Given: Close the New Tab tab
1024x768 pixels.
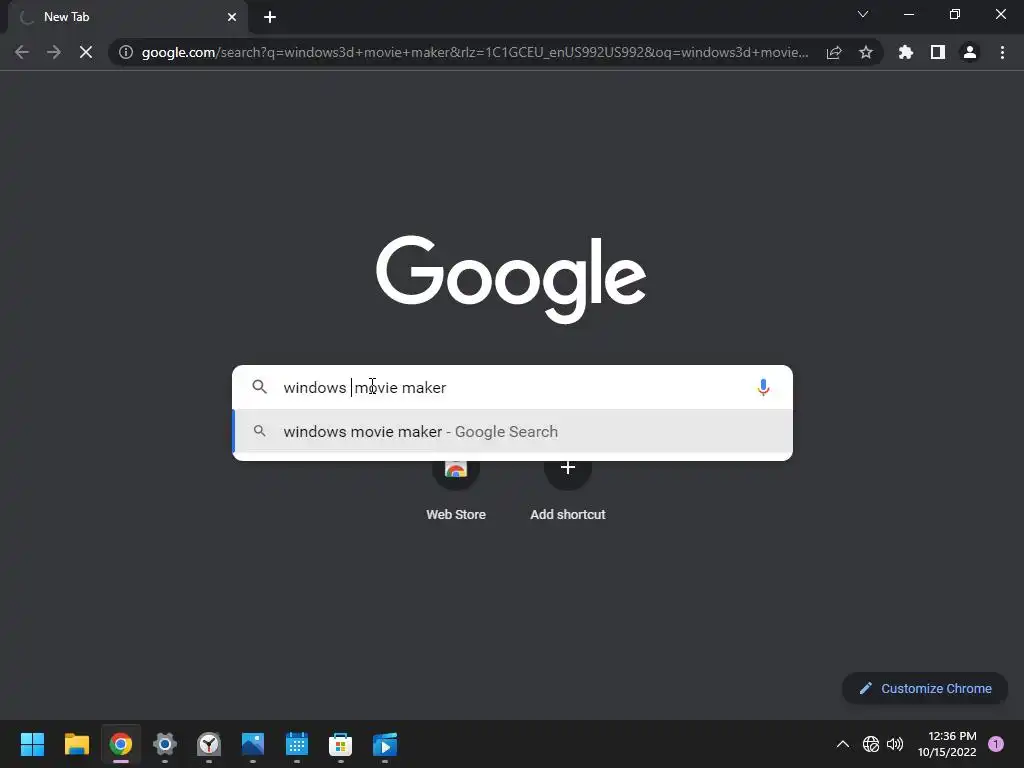Looking at the screenshot, I should [232, 17].
